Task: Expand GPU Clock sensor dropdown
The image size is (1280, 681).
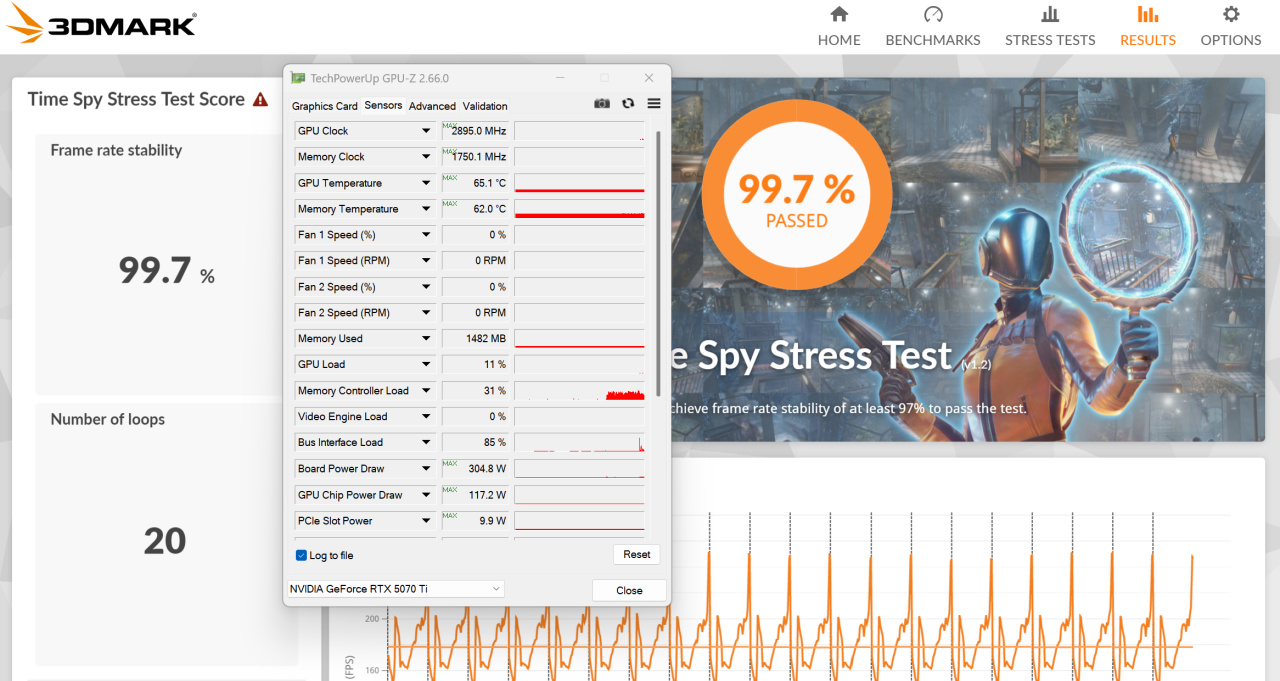Action: coord(426,131)
